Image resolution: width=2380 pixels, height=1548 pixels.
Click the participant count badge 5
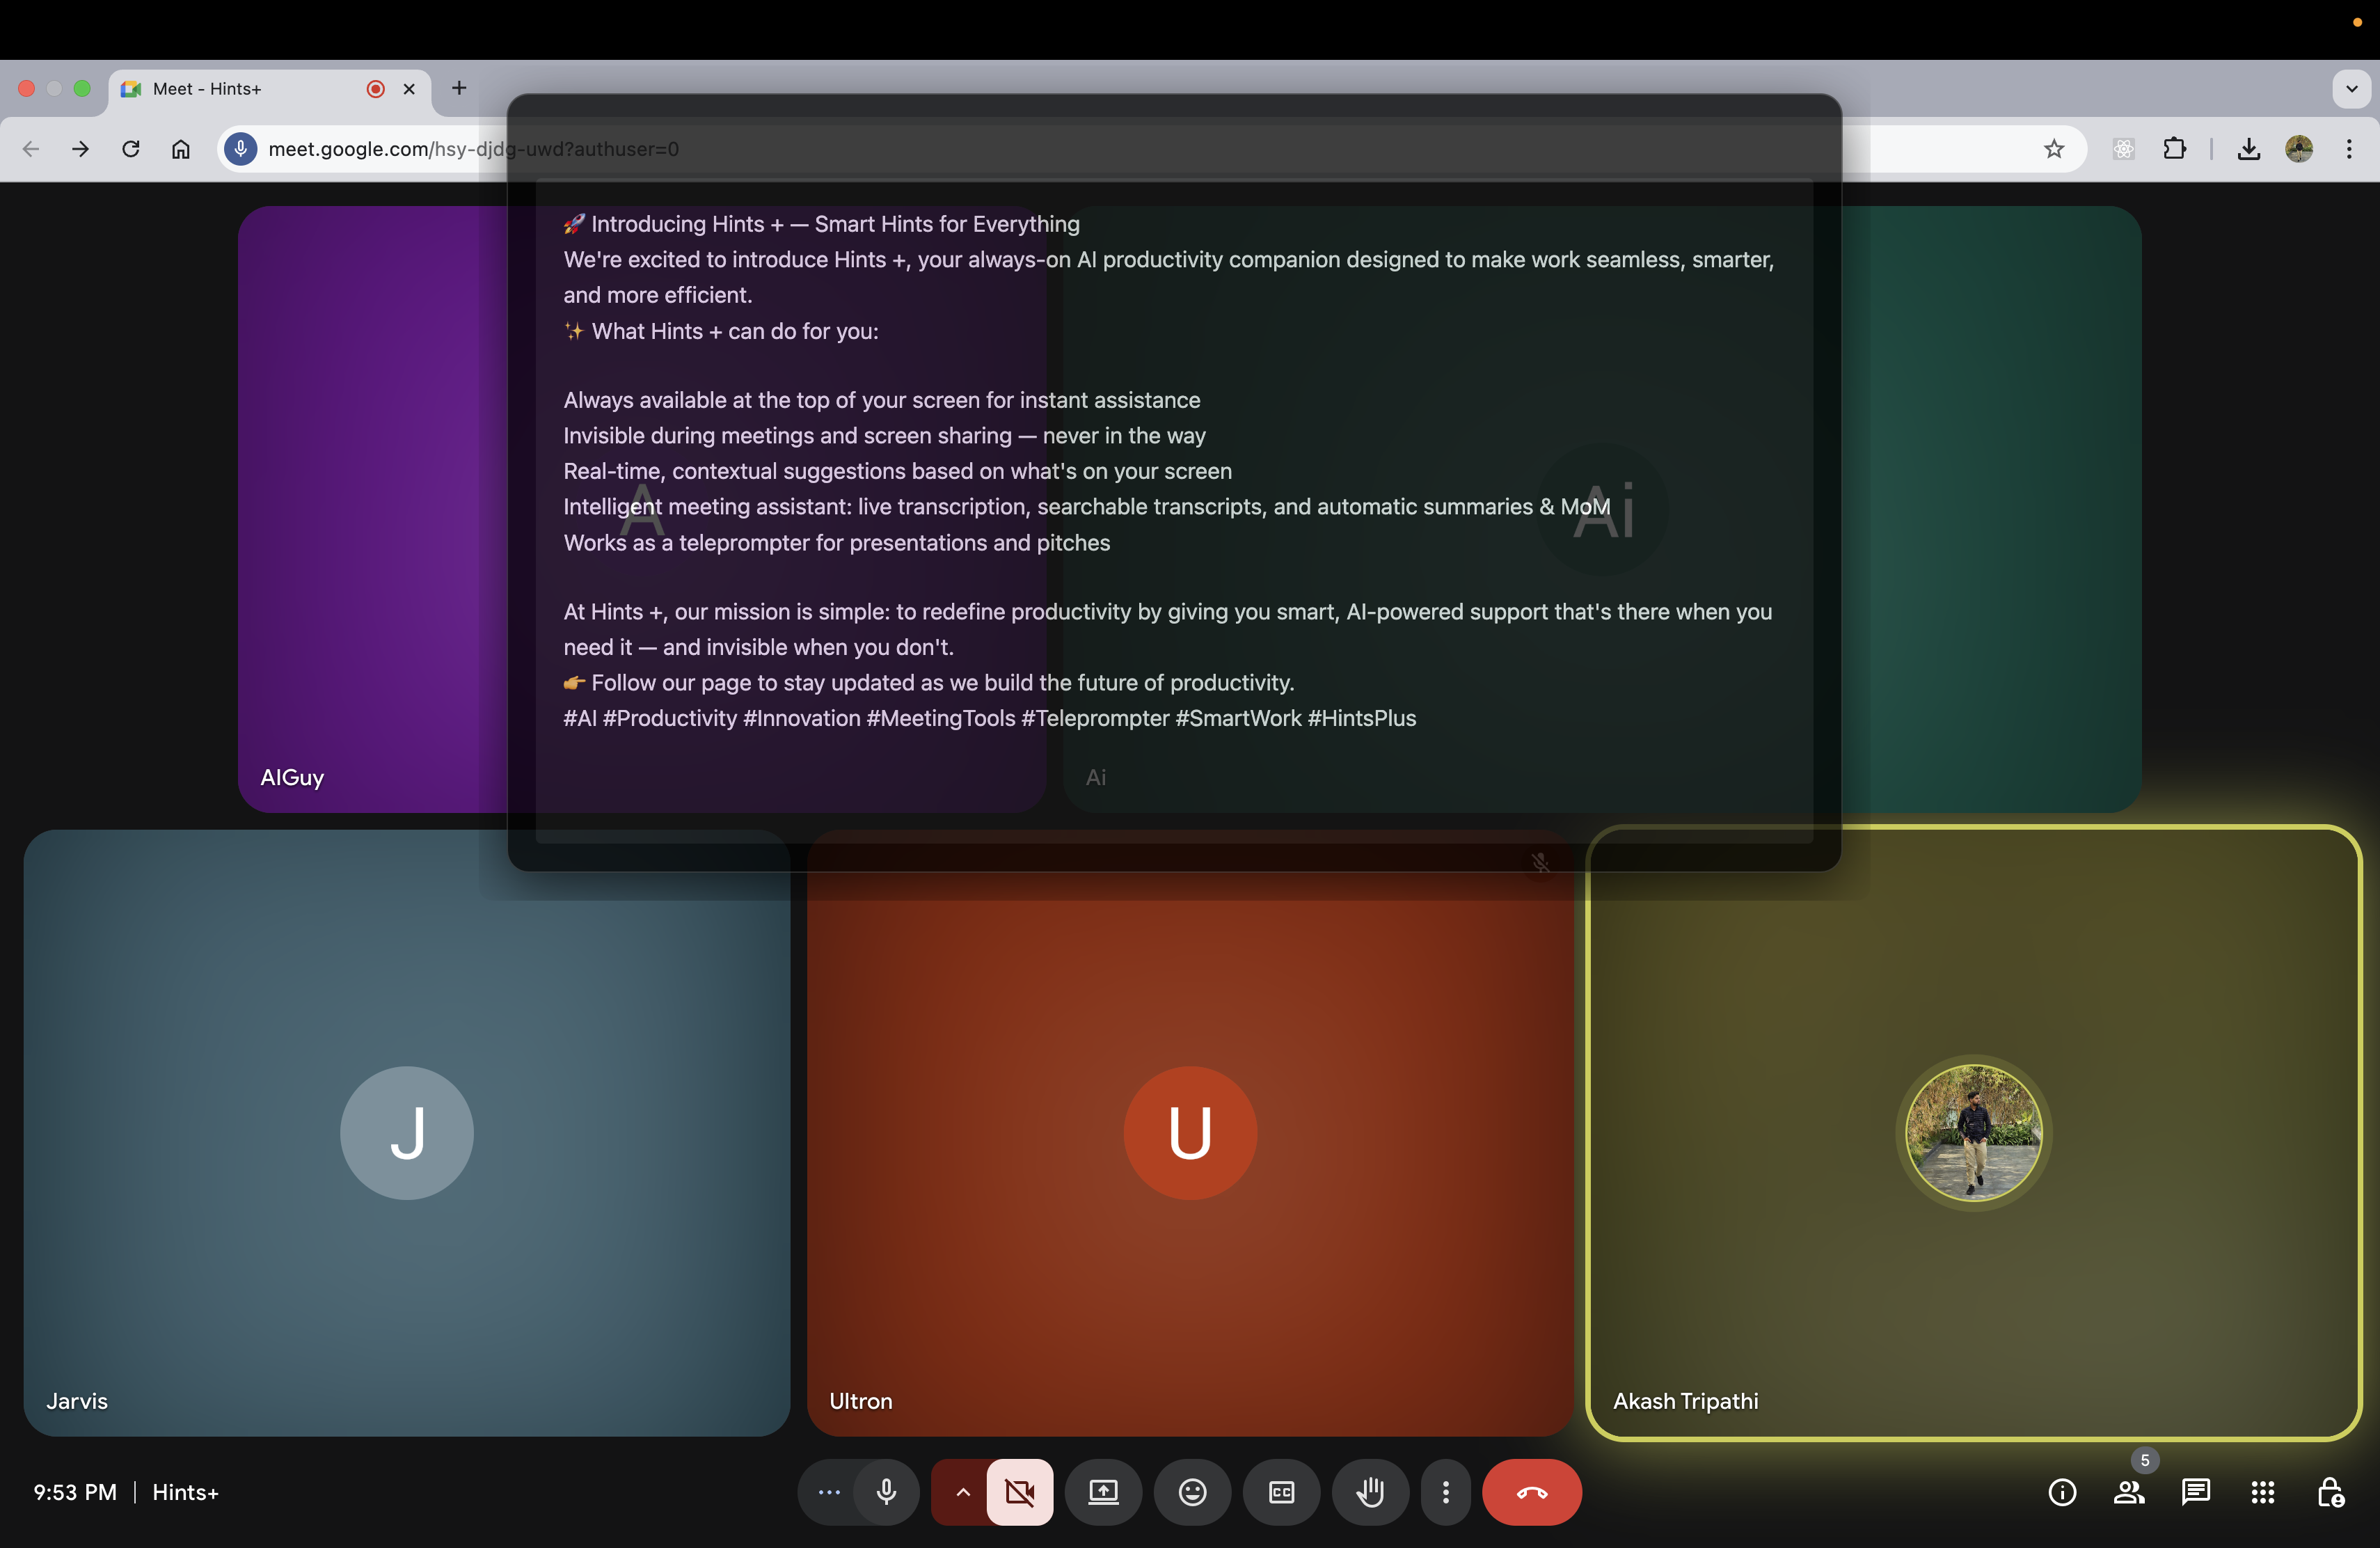[2145, 1460]
